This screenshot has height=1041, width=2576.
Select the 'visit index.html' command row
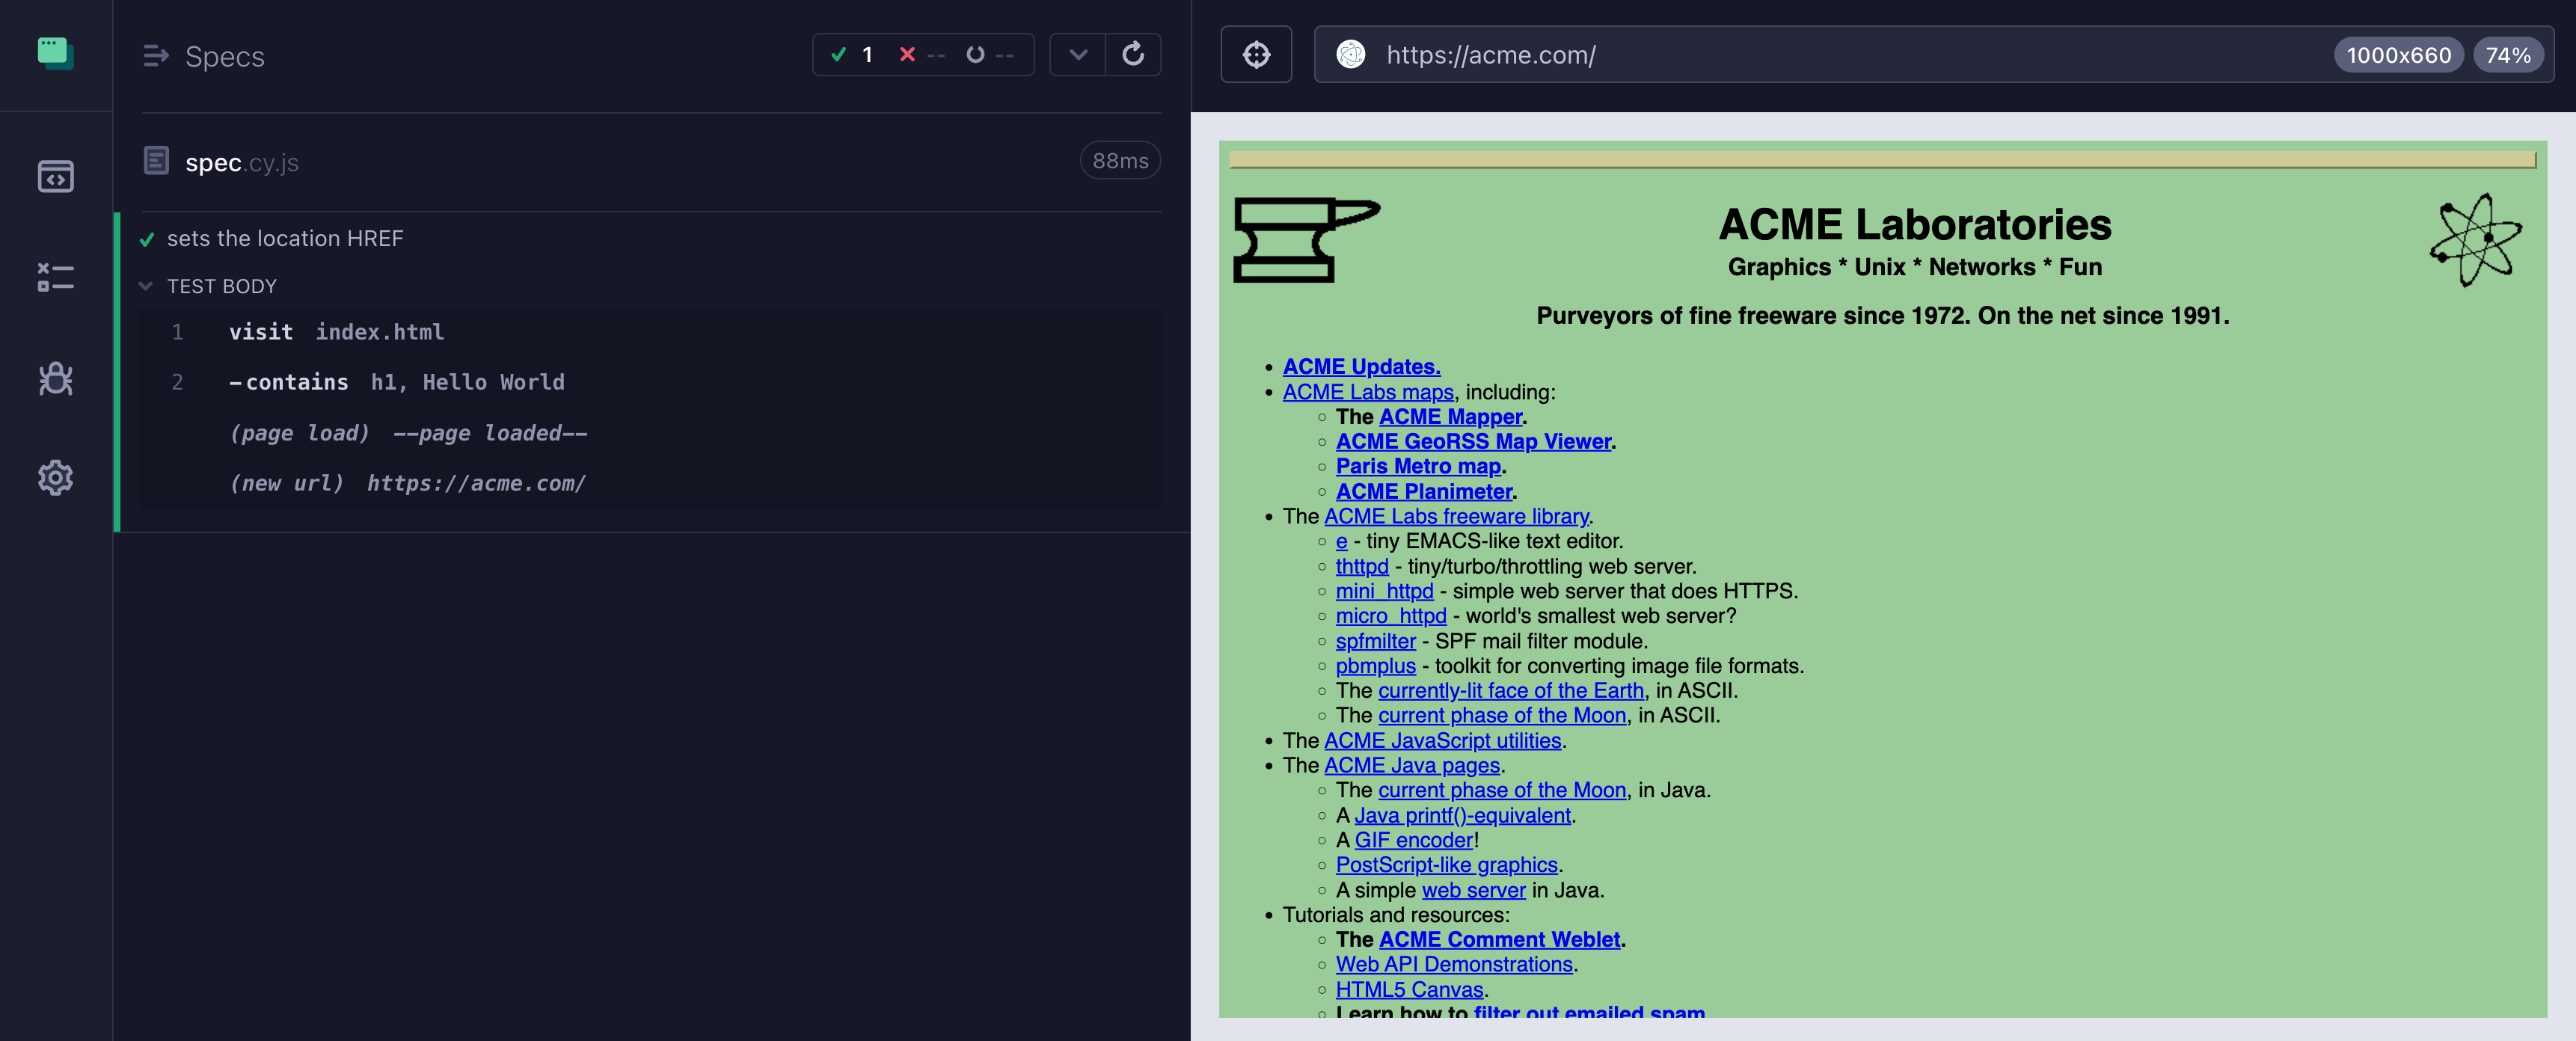click(650, 332)
